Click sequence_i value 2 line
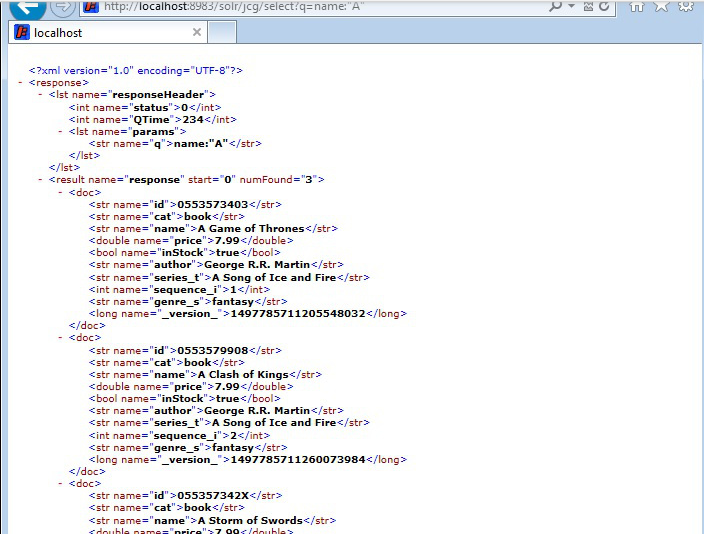The height and width of the screenshot is (534, 704). click(x=180, y=435)
